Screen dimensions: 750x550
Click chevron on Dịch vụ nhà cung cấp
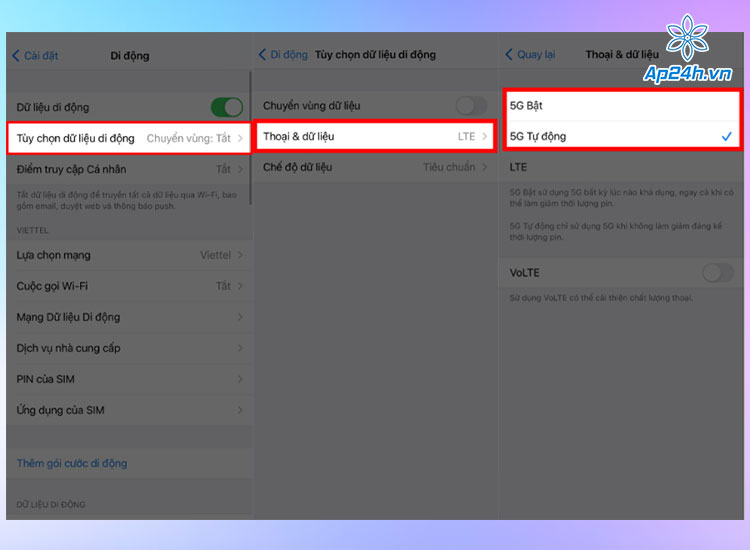pos(240,348)
